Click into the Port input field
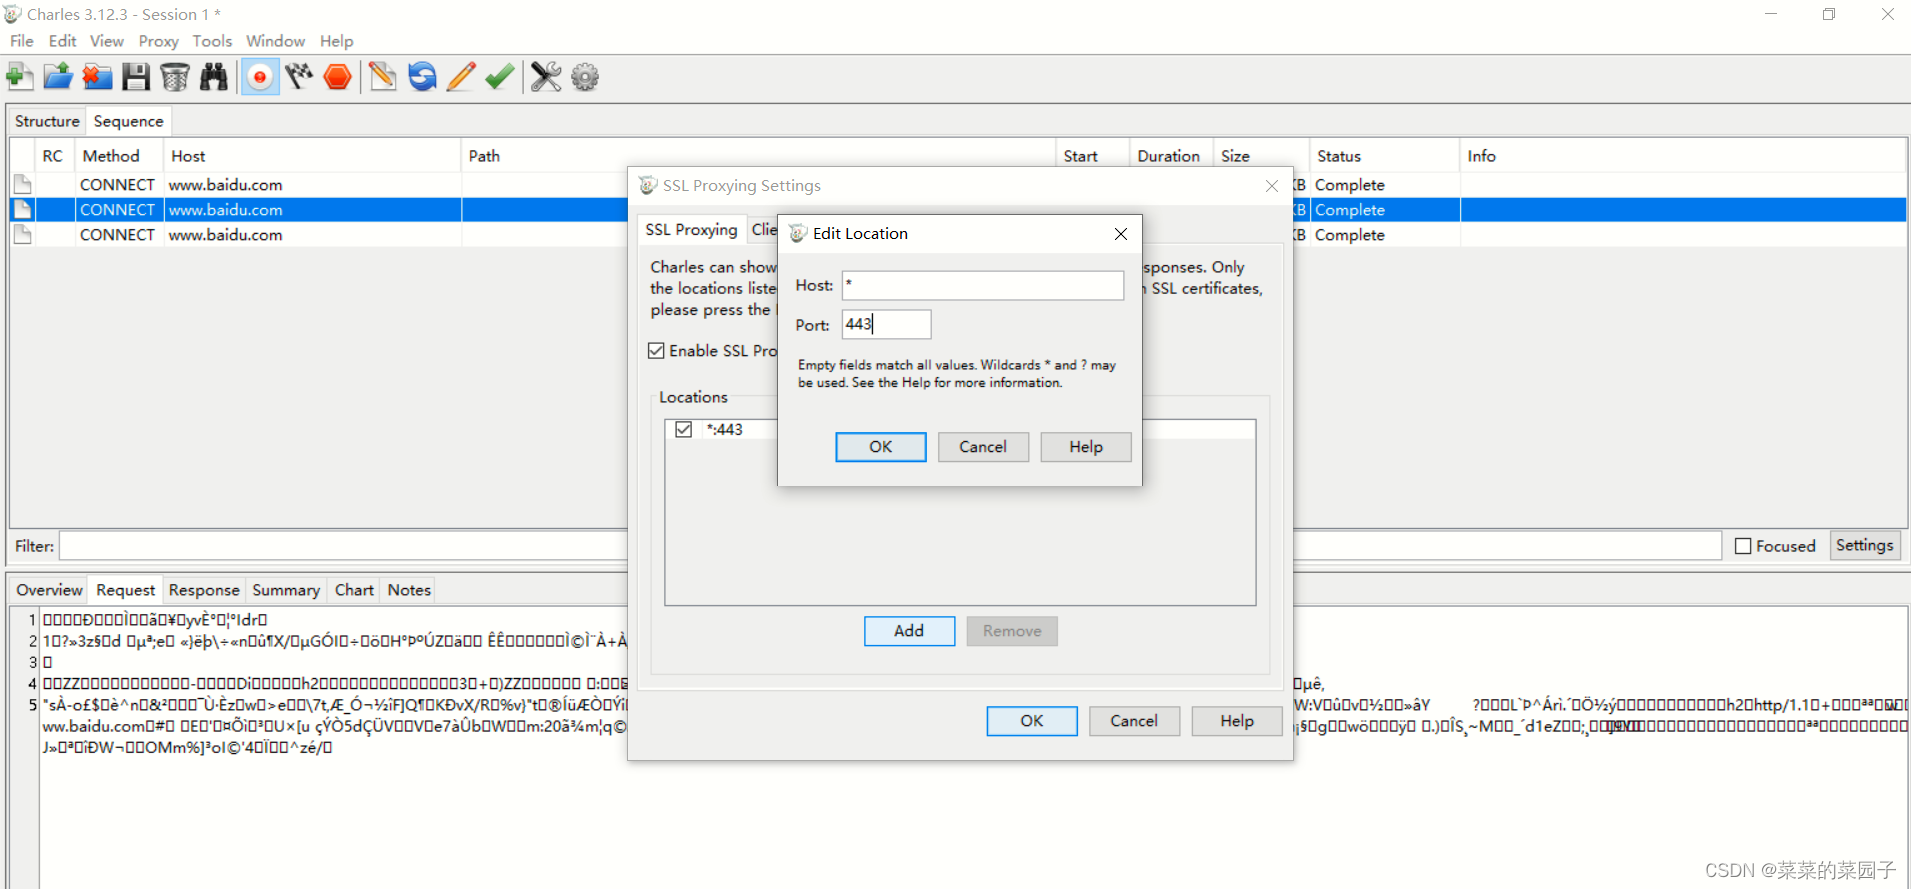1911x889 pixels. [886, 324]
